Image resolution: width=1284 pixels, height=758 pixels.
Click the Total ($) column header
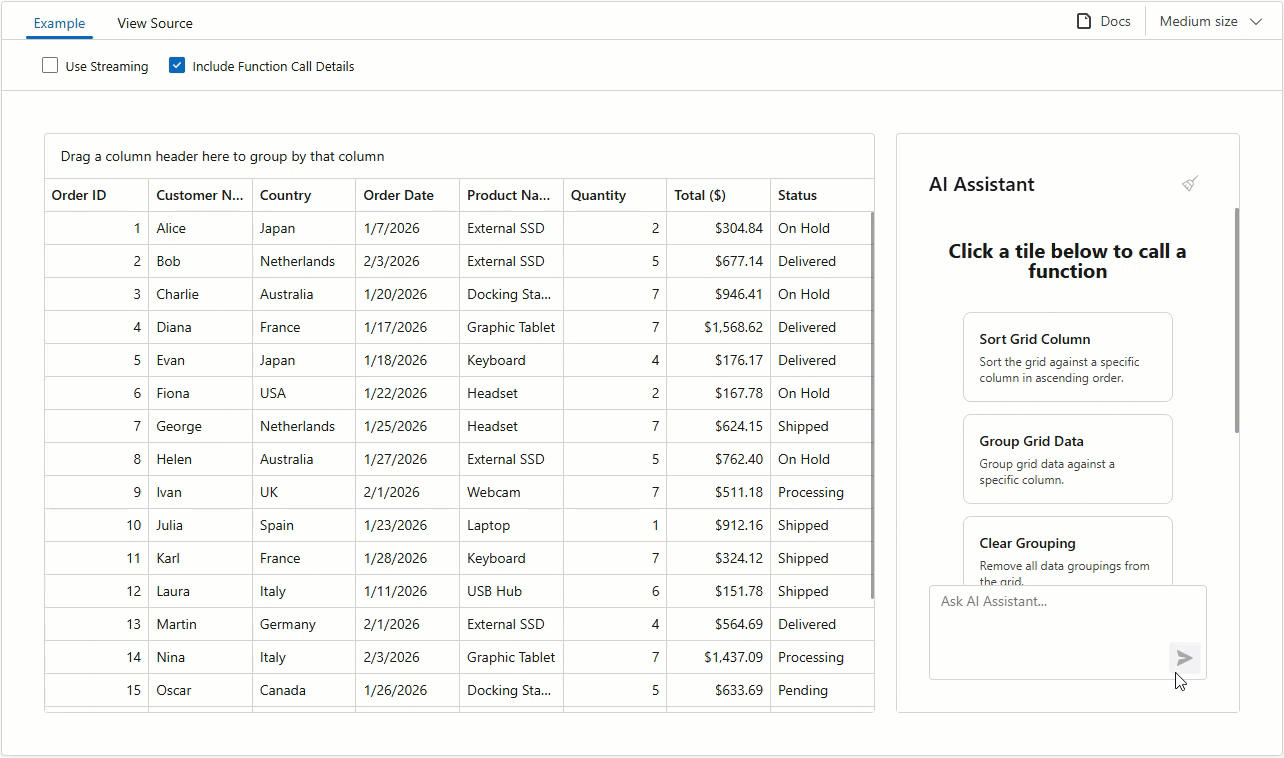pyautogui.click(x=701, y=195)
